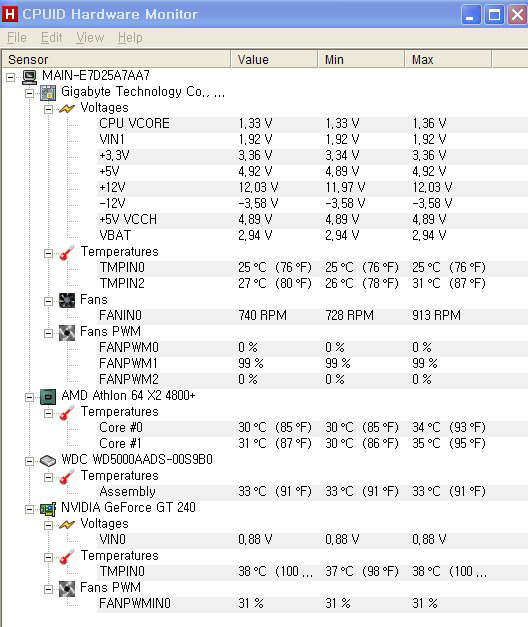Open the File menu

(x=17, y=38)
